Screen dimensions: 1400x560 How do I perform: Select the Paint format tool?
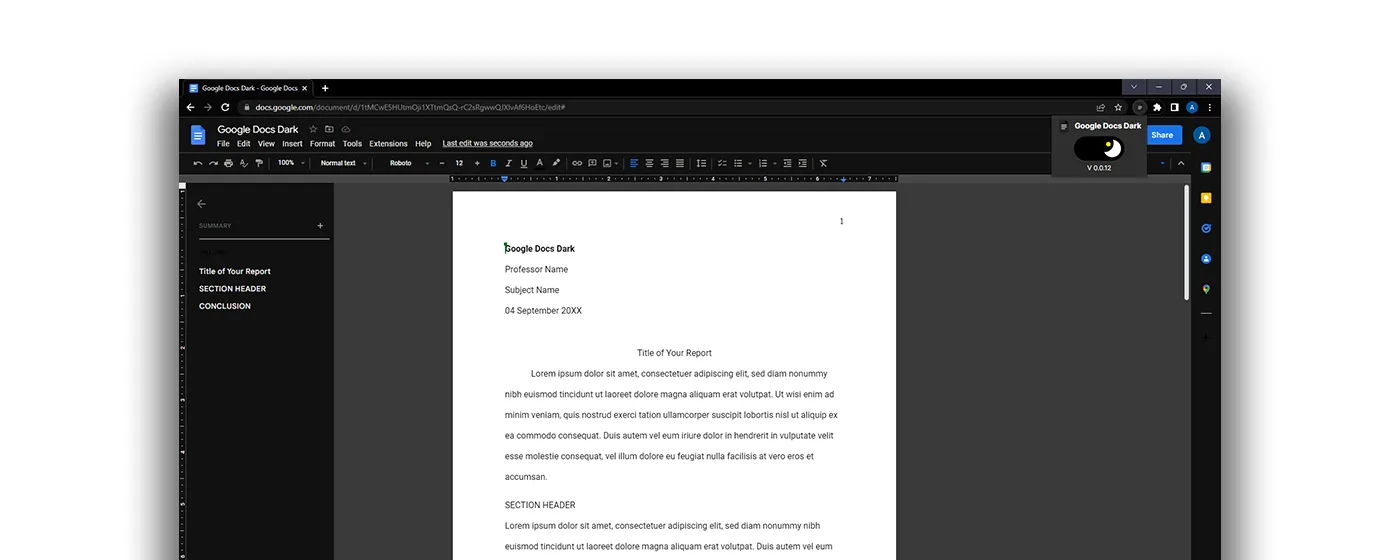tap(259, 163)
